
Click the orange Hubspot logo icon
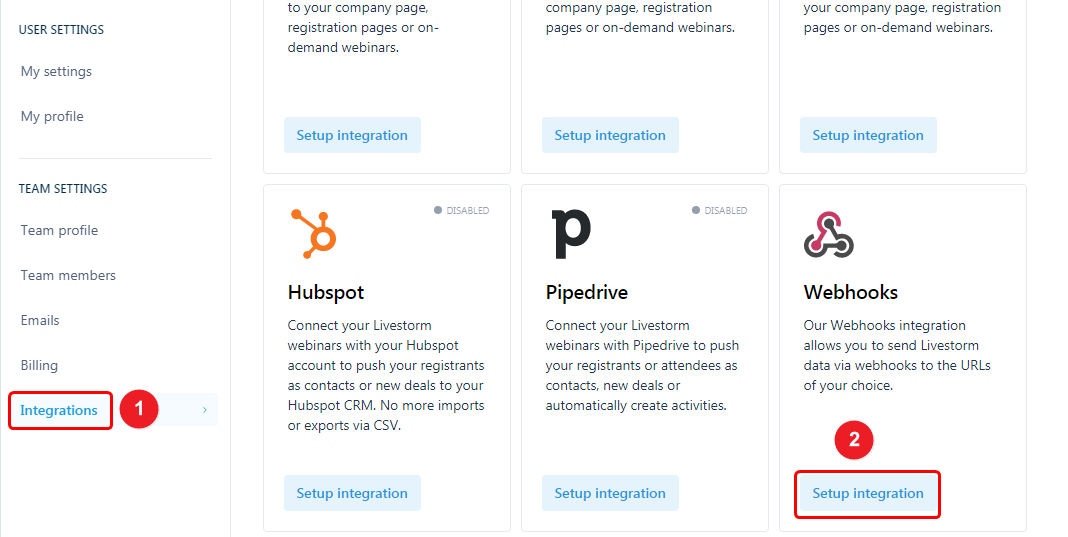pos(314,234)
